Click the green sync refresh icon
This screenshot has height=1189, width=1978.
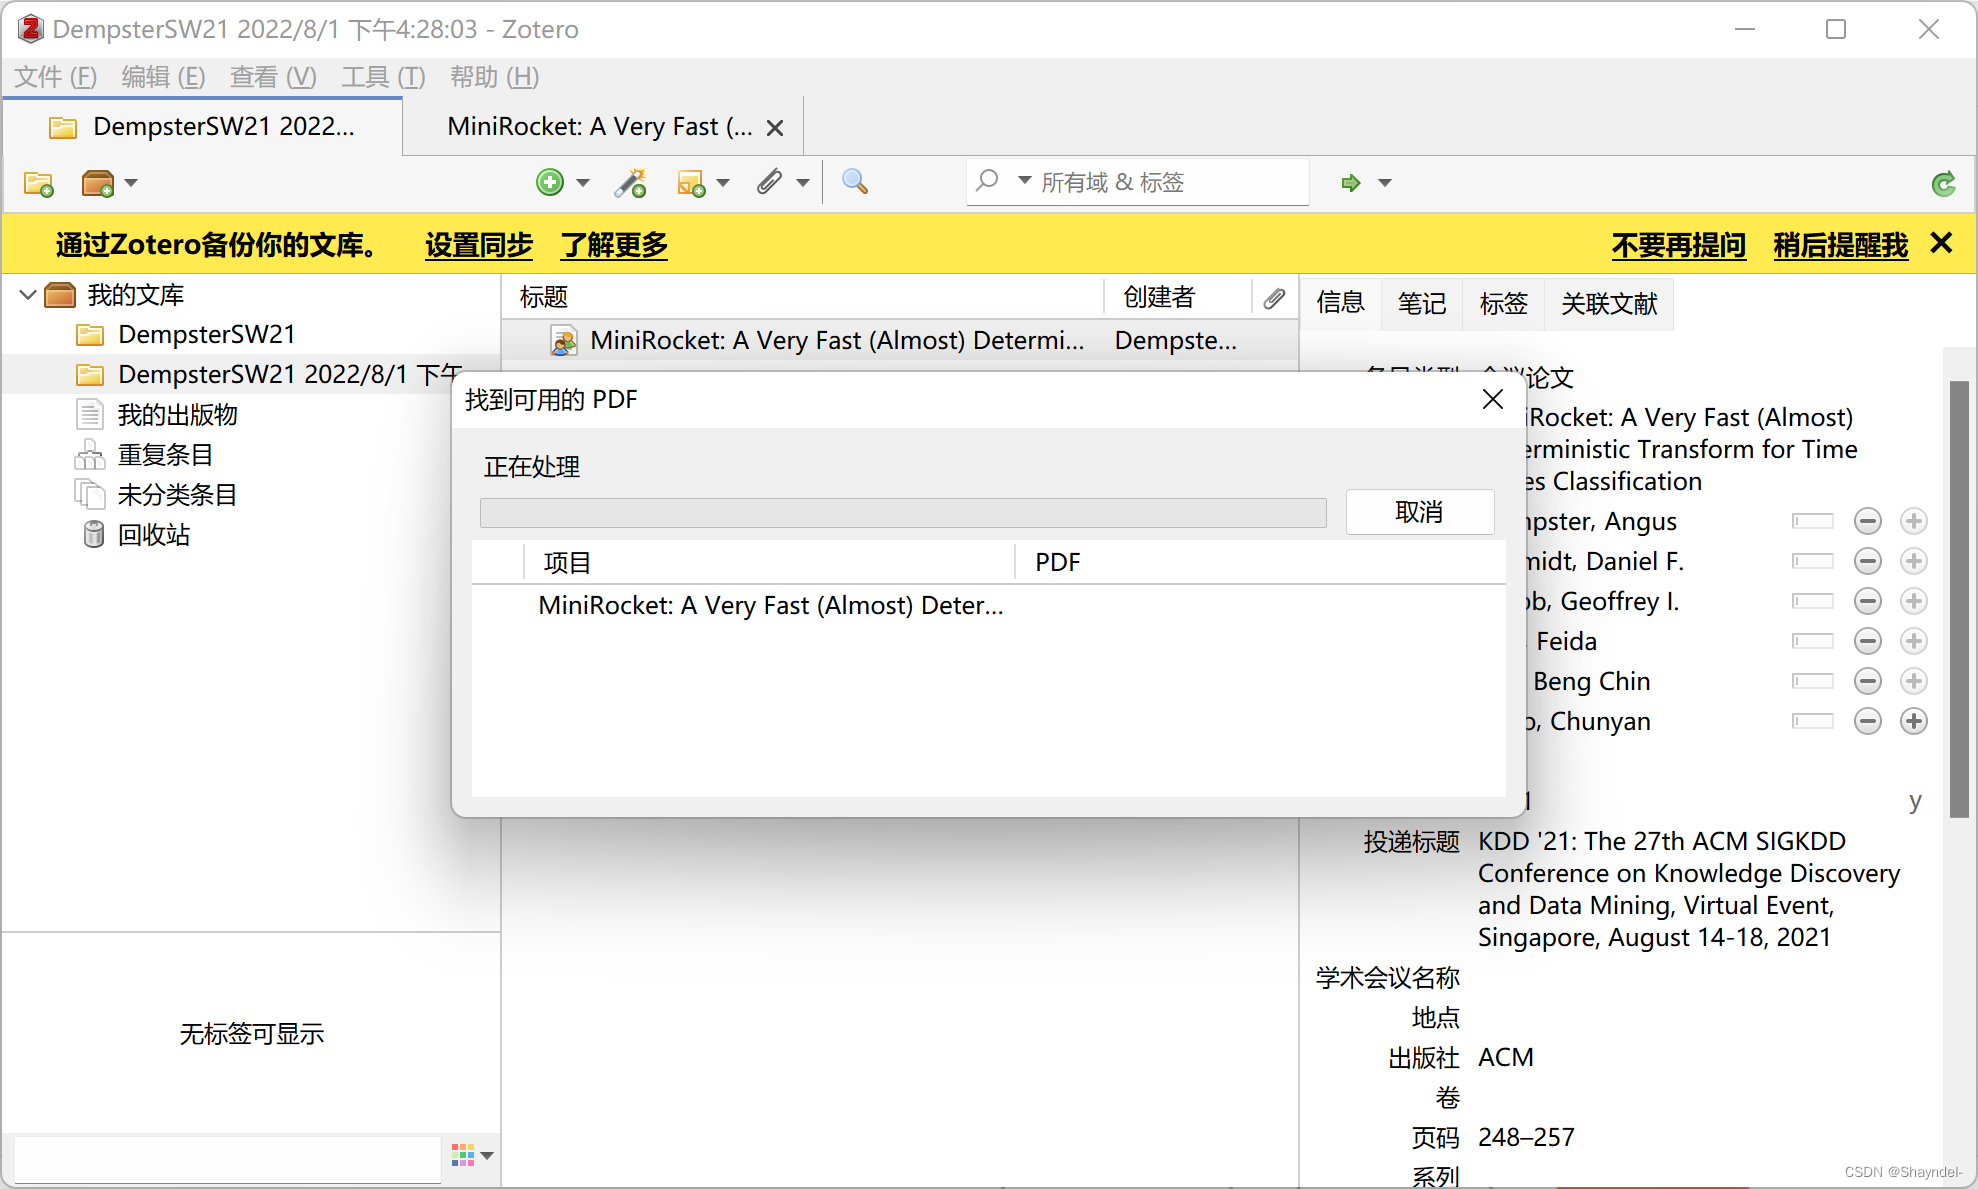(1943, 183)
